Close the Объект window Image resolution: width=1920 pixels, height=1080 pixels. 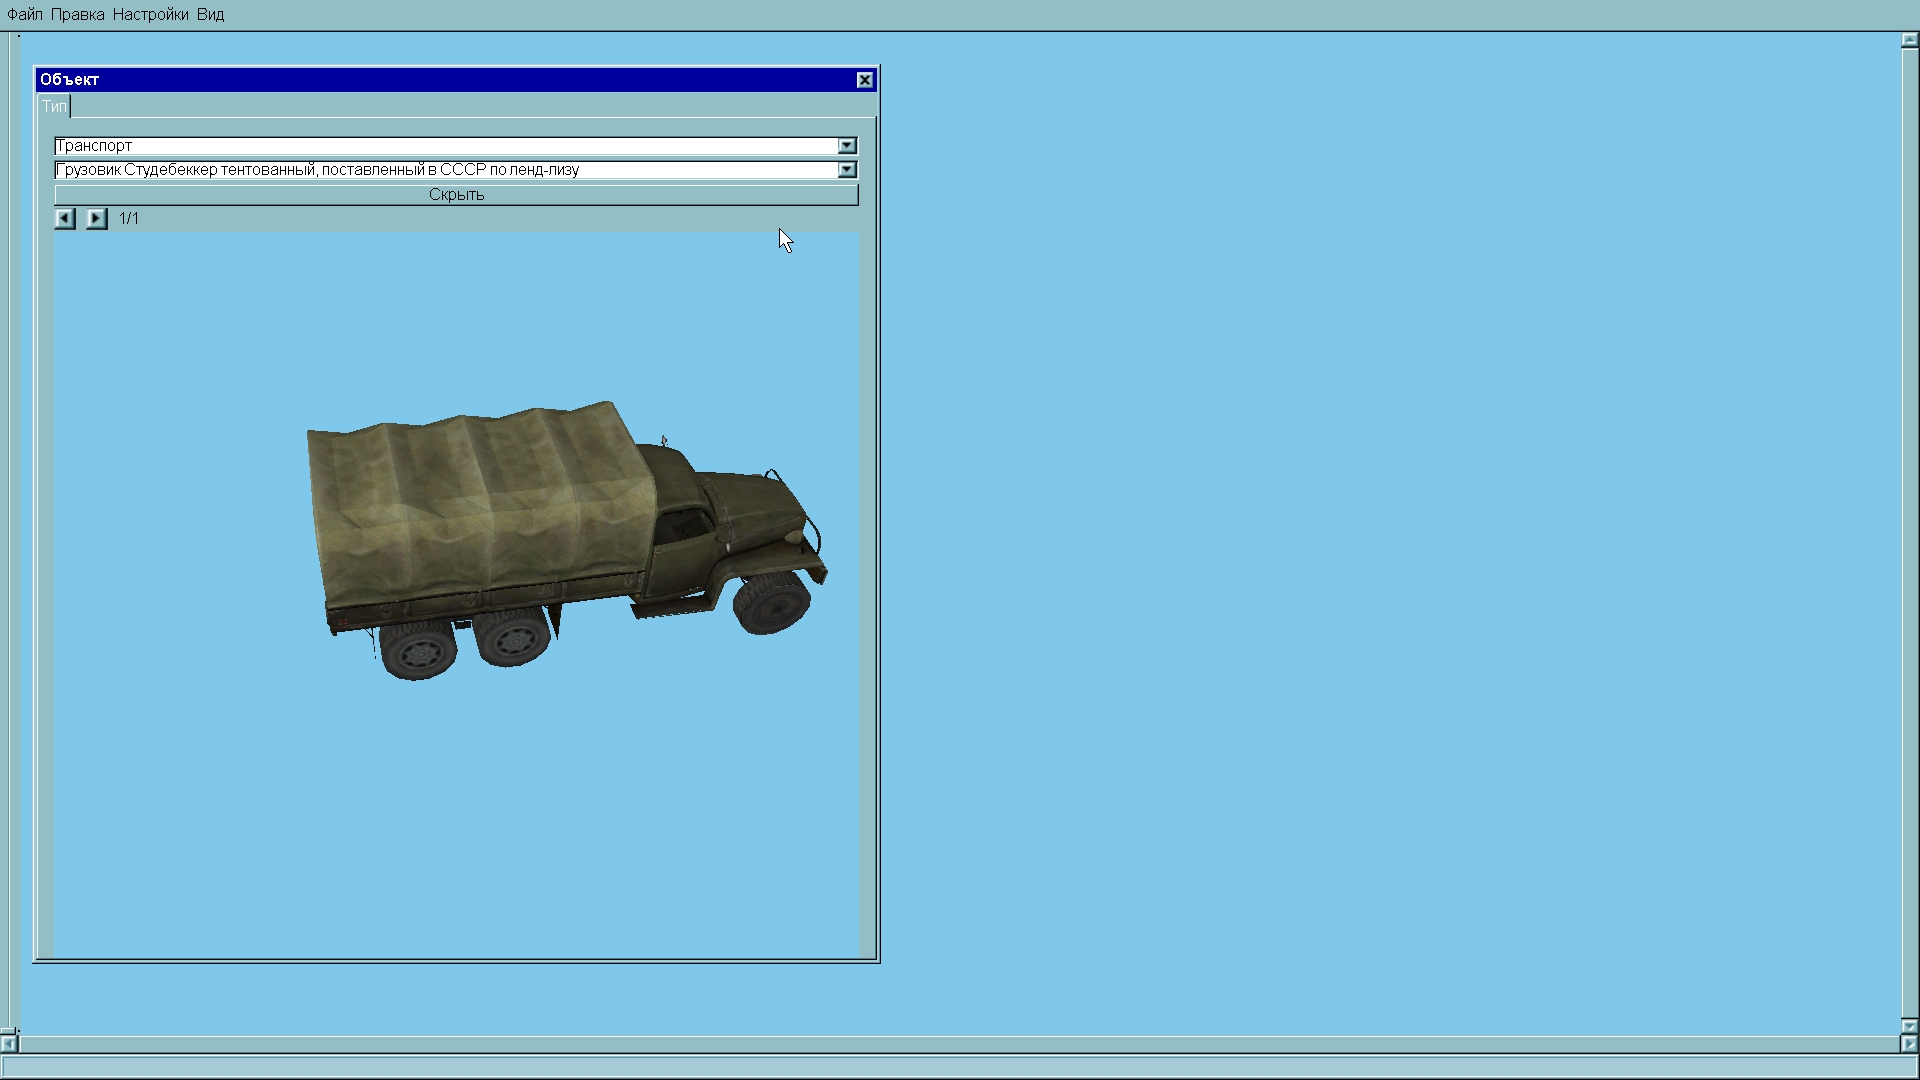[x=865, y=80]
